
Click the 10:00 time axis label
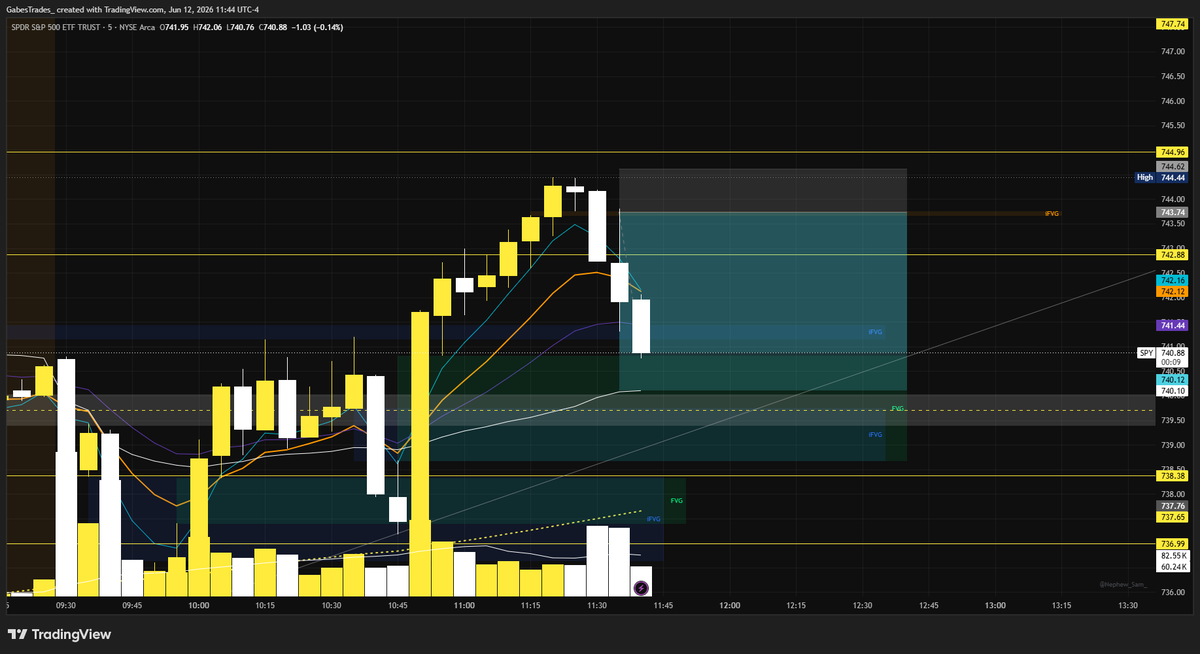(x=198, y=605)
